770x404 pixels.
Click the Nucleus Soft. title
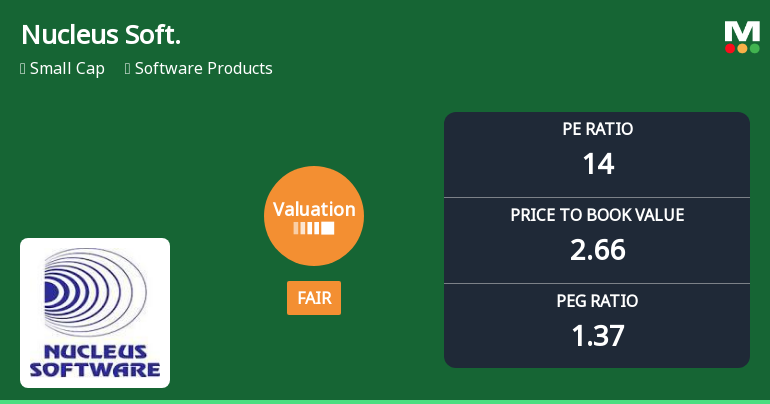point(101,35)
